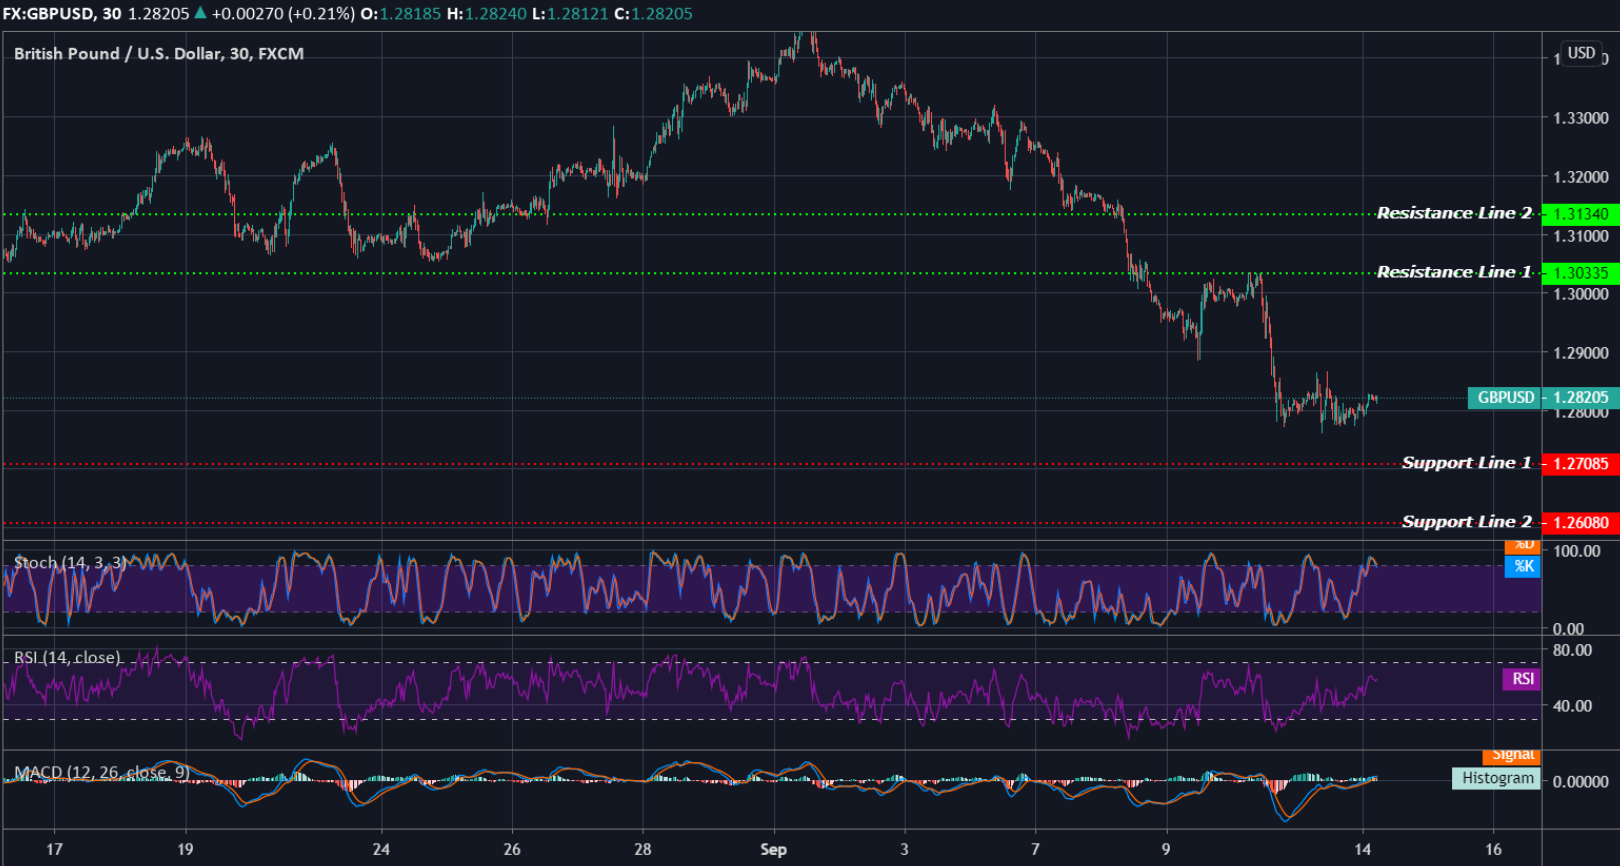This screenshot has height=866, width=1620.
Task: Select the Resistance Line 2 text label
Action: 1453,213
